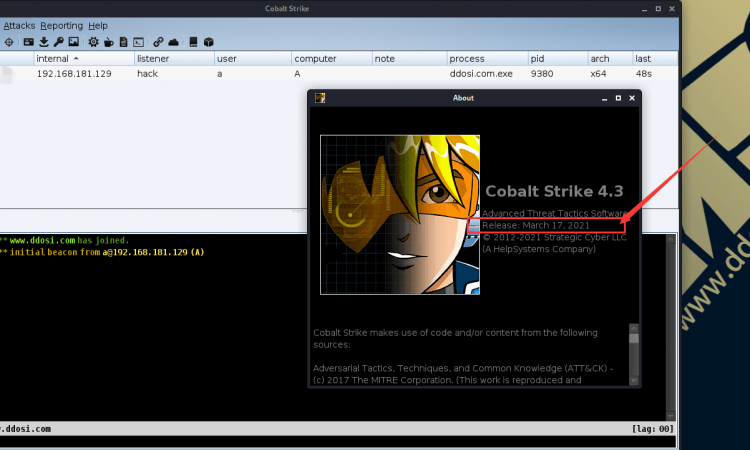The image size is (750, 450).
Task: Open the Downloads view icon
Action: [x=44, y=42]
